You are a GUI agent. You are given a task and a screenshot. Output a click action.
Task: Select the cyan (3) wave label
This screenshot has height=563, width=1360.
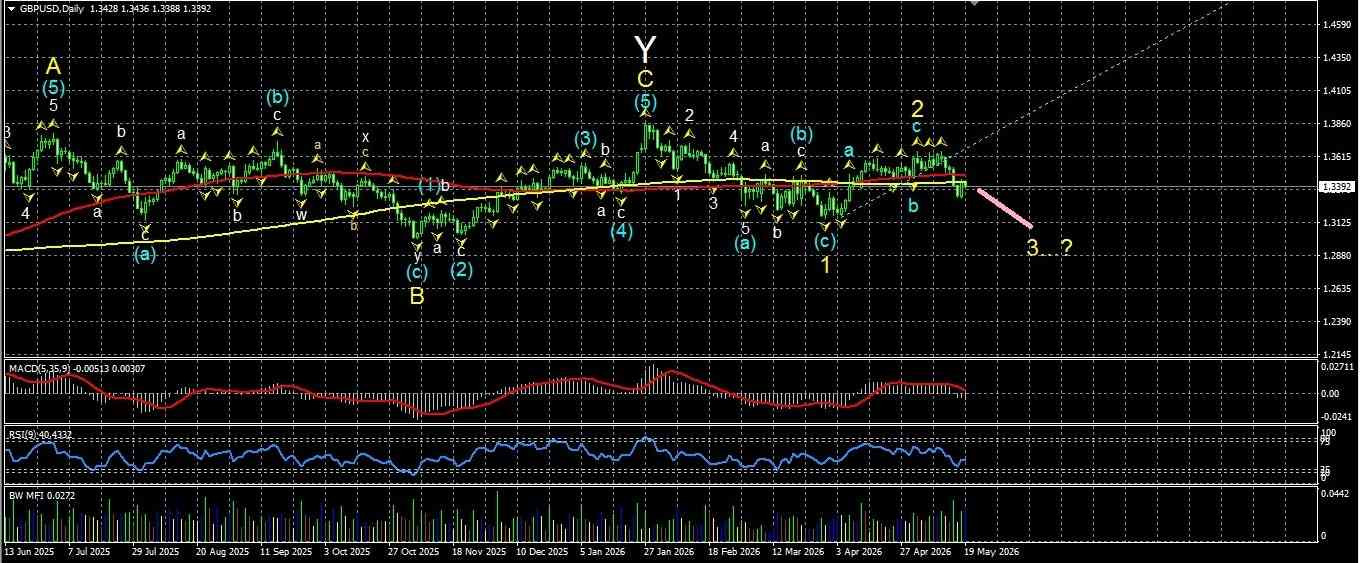point(586,139)
